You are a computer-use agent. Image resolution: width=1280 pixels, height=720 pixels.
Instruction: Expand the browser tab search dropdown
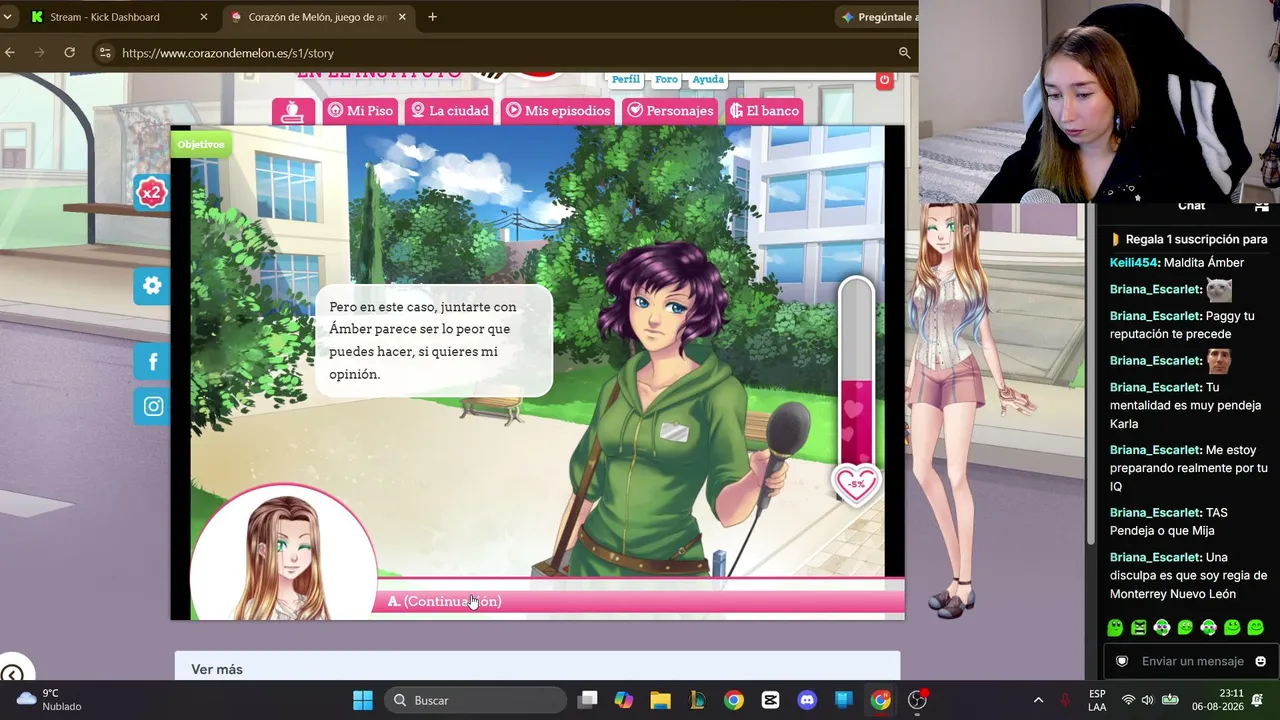pyautogui.click(x=7, y=17)
